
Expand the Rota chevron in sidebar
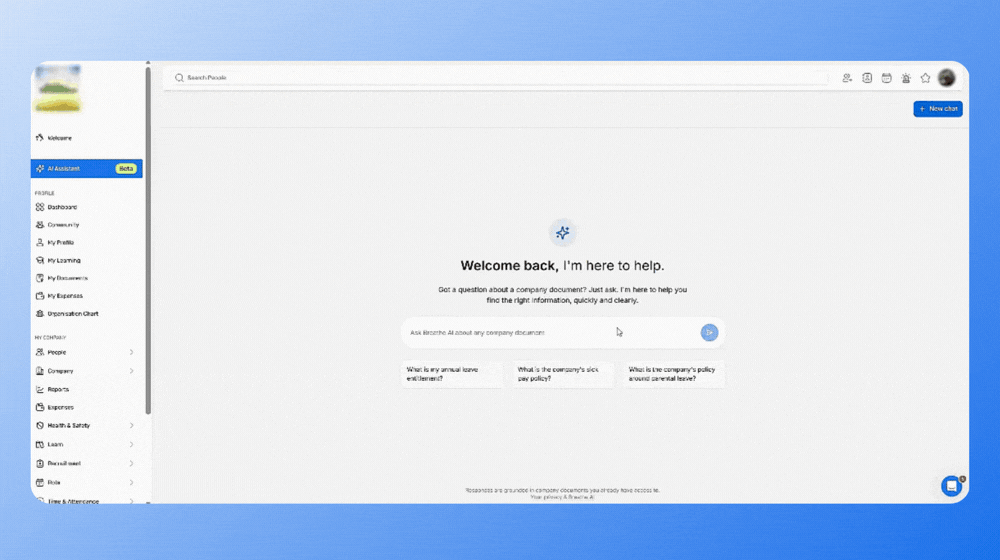coord(131,483)
